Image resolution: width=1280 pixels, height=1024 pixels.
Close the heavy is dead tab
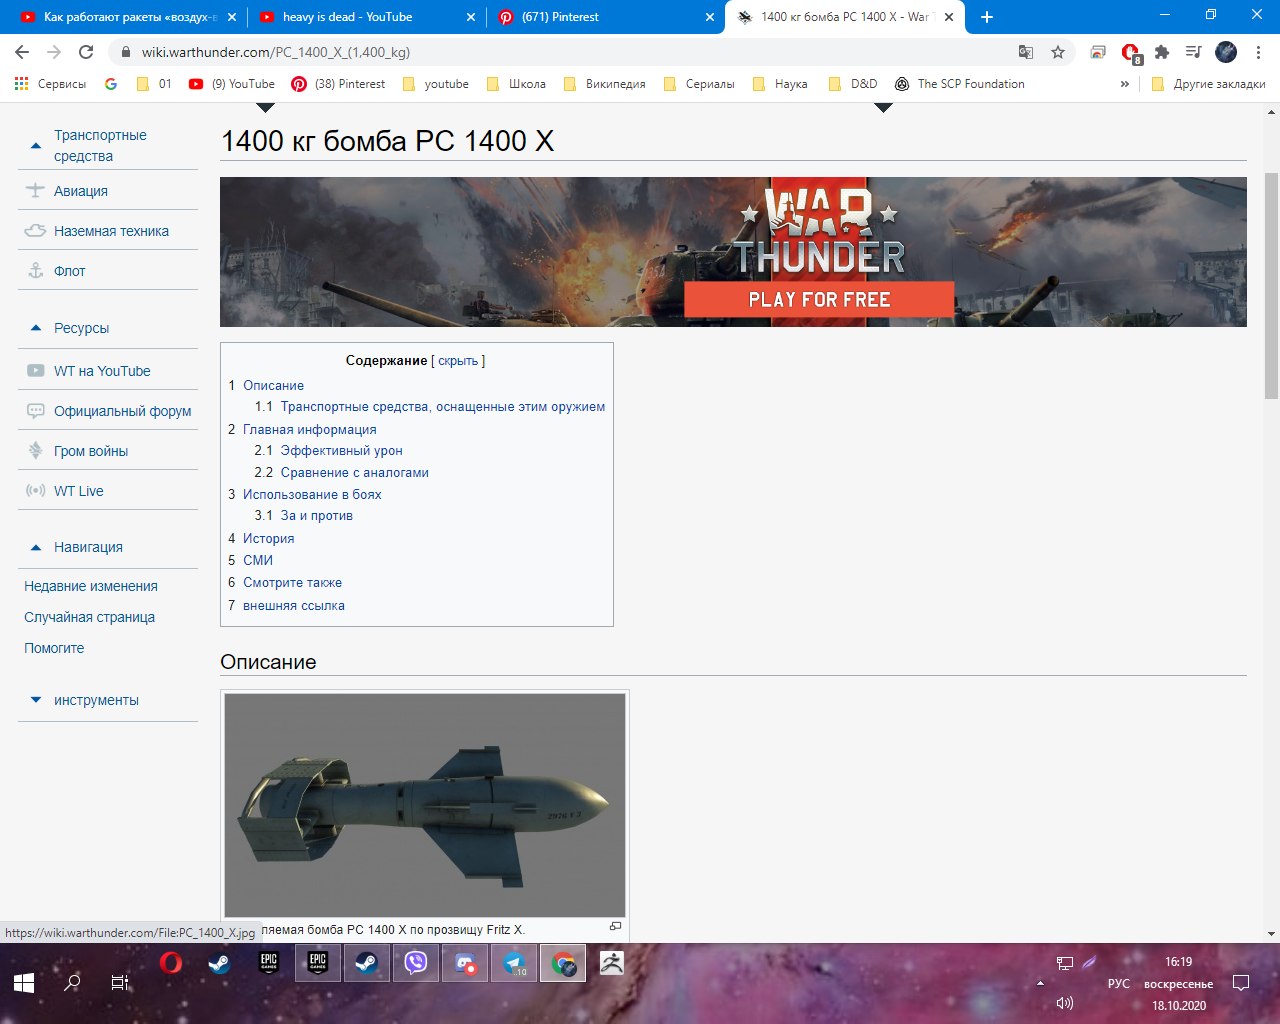[470, 17]
